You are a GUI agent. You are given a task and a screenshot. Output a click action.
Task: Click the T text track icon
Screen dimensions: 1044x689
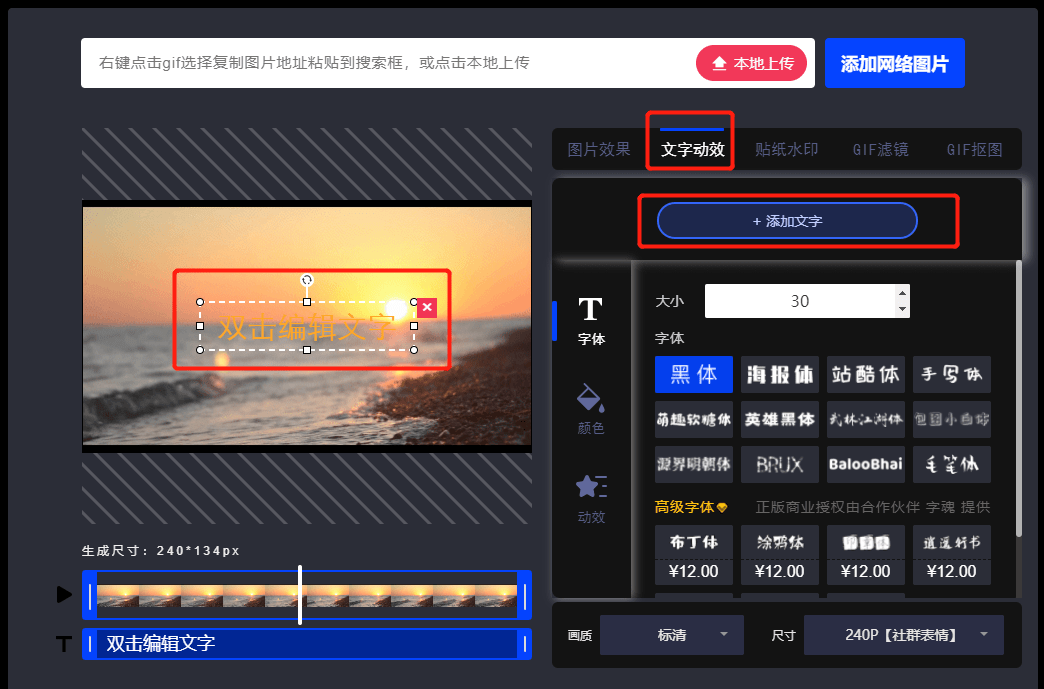point(65,644)
